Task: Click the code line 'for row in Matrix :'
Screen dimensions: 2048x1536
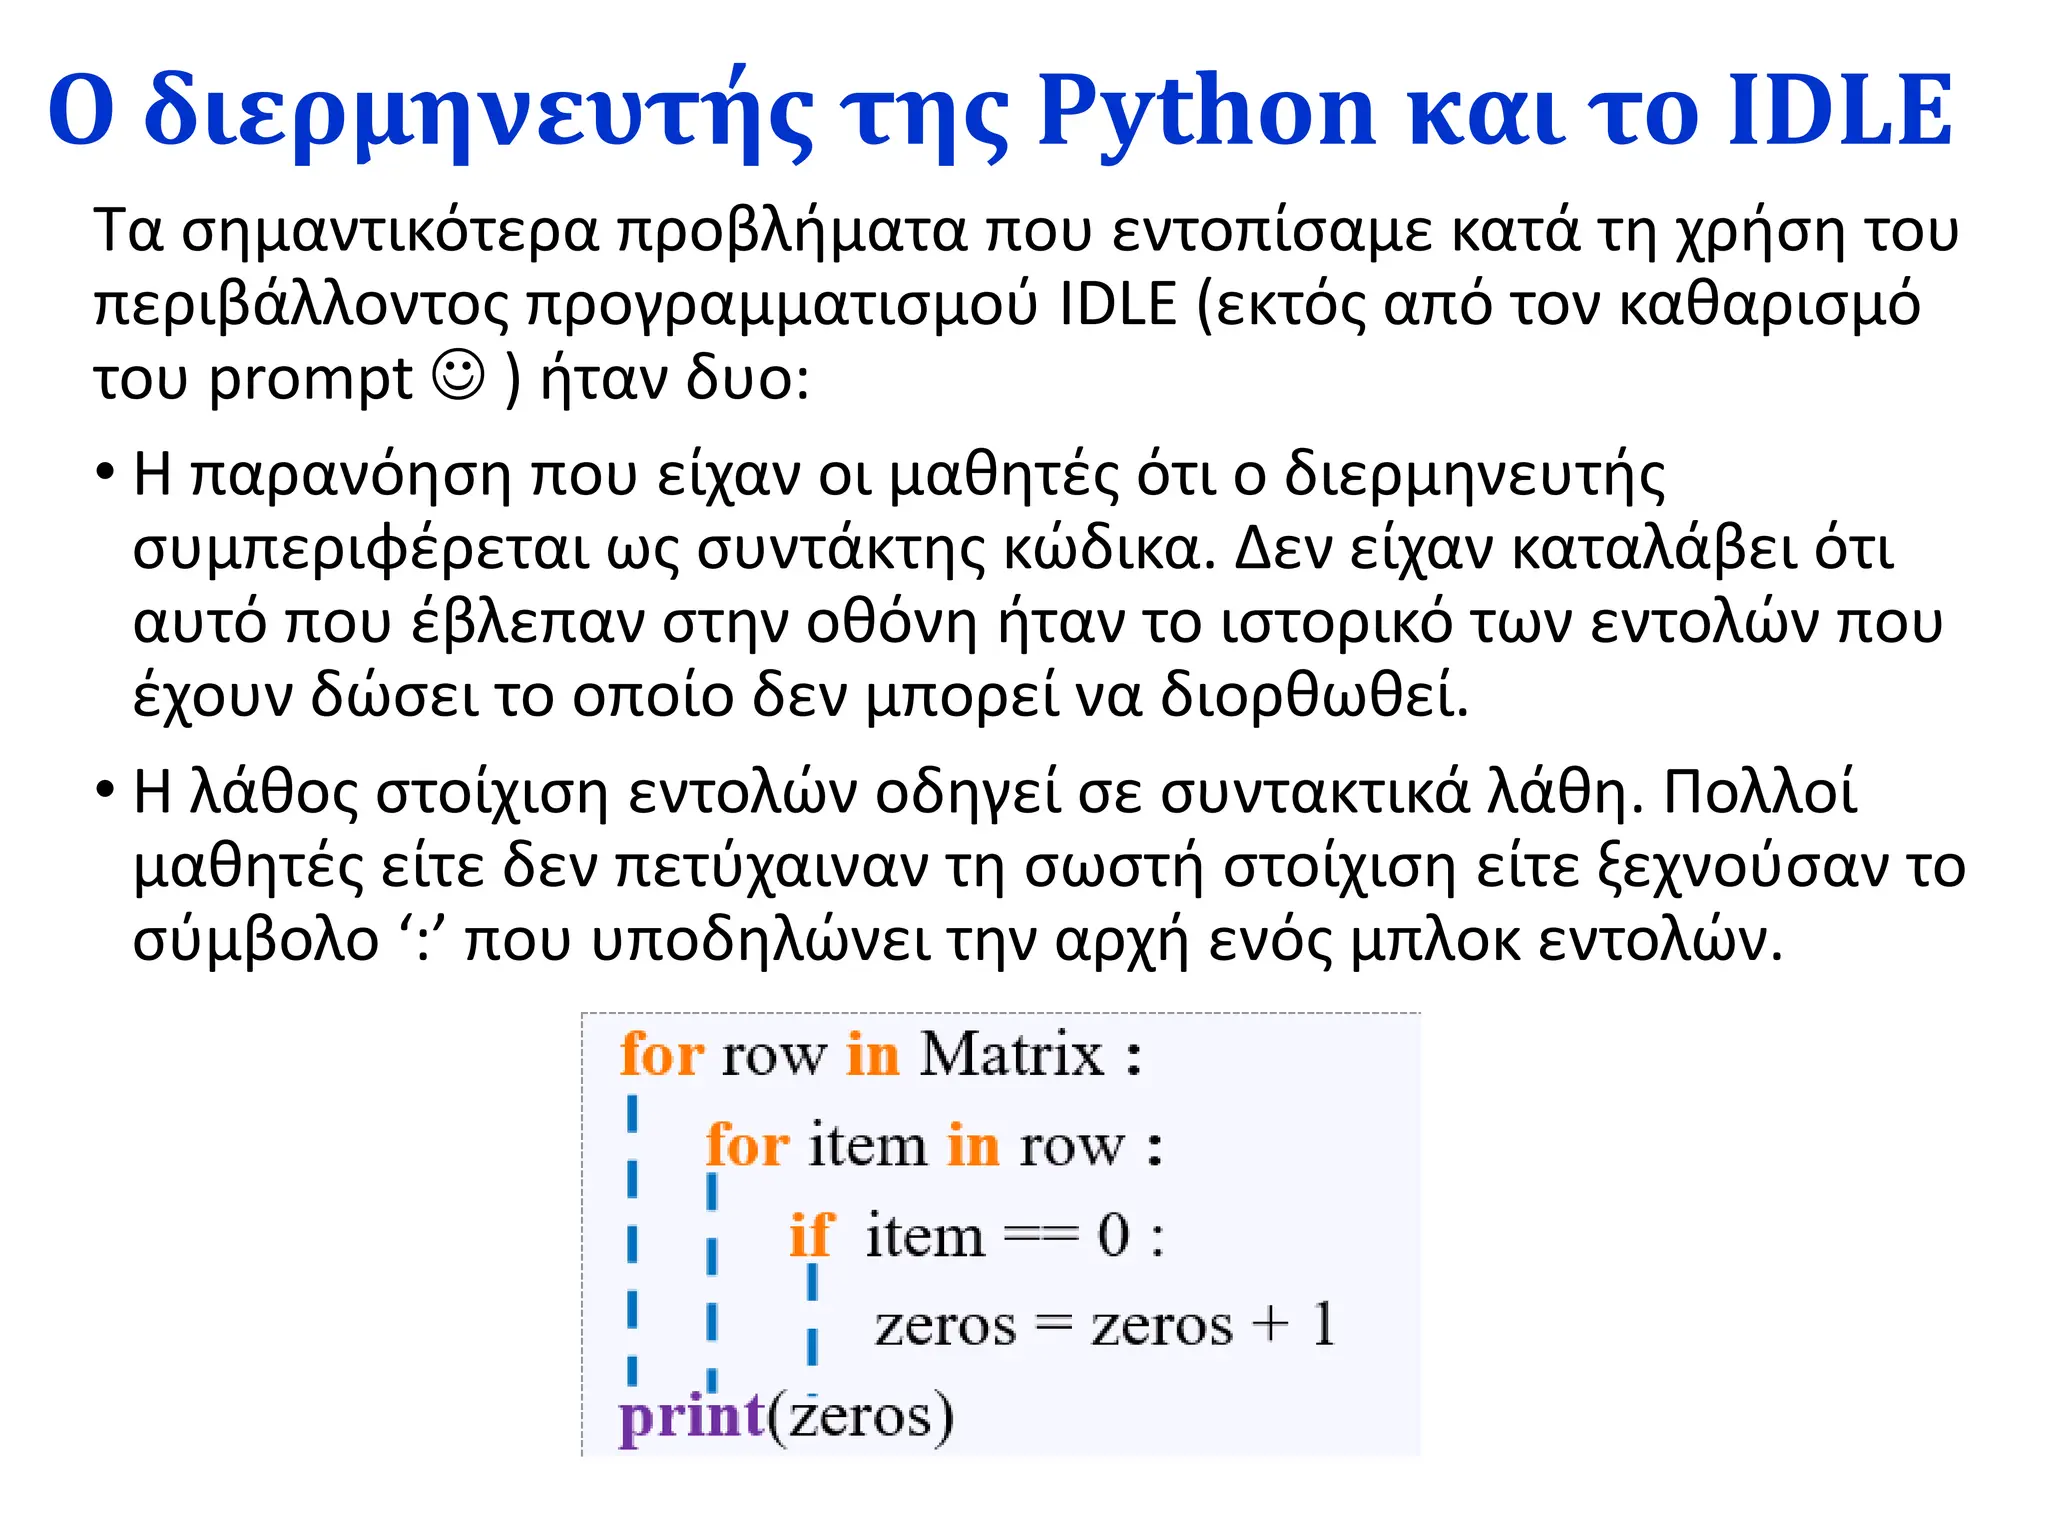Action: 881,1054
